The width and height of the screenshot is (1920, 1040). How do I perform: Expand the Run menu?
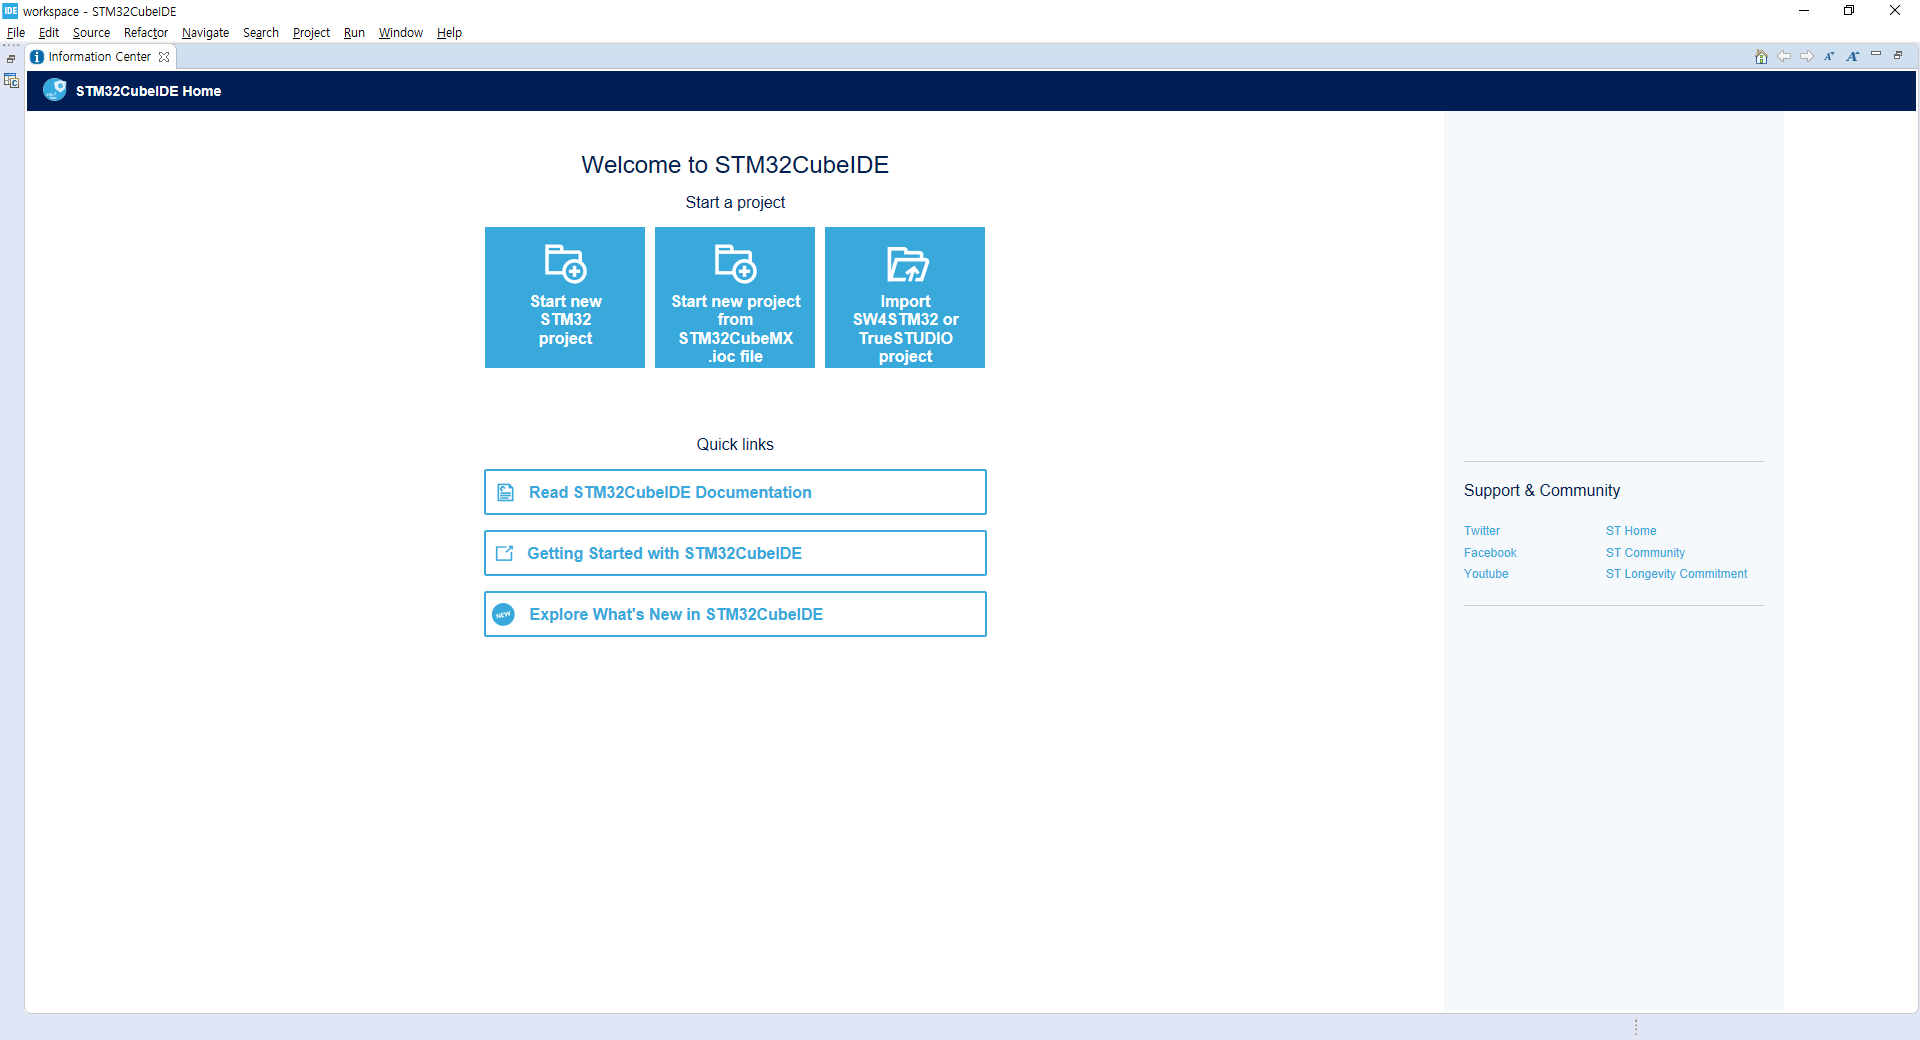coord(354,33)
